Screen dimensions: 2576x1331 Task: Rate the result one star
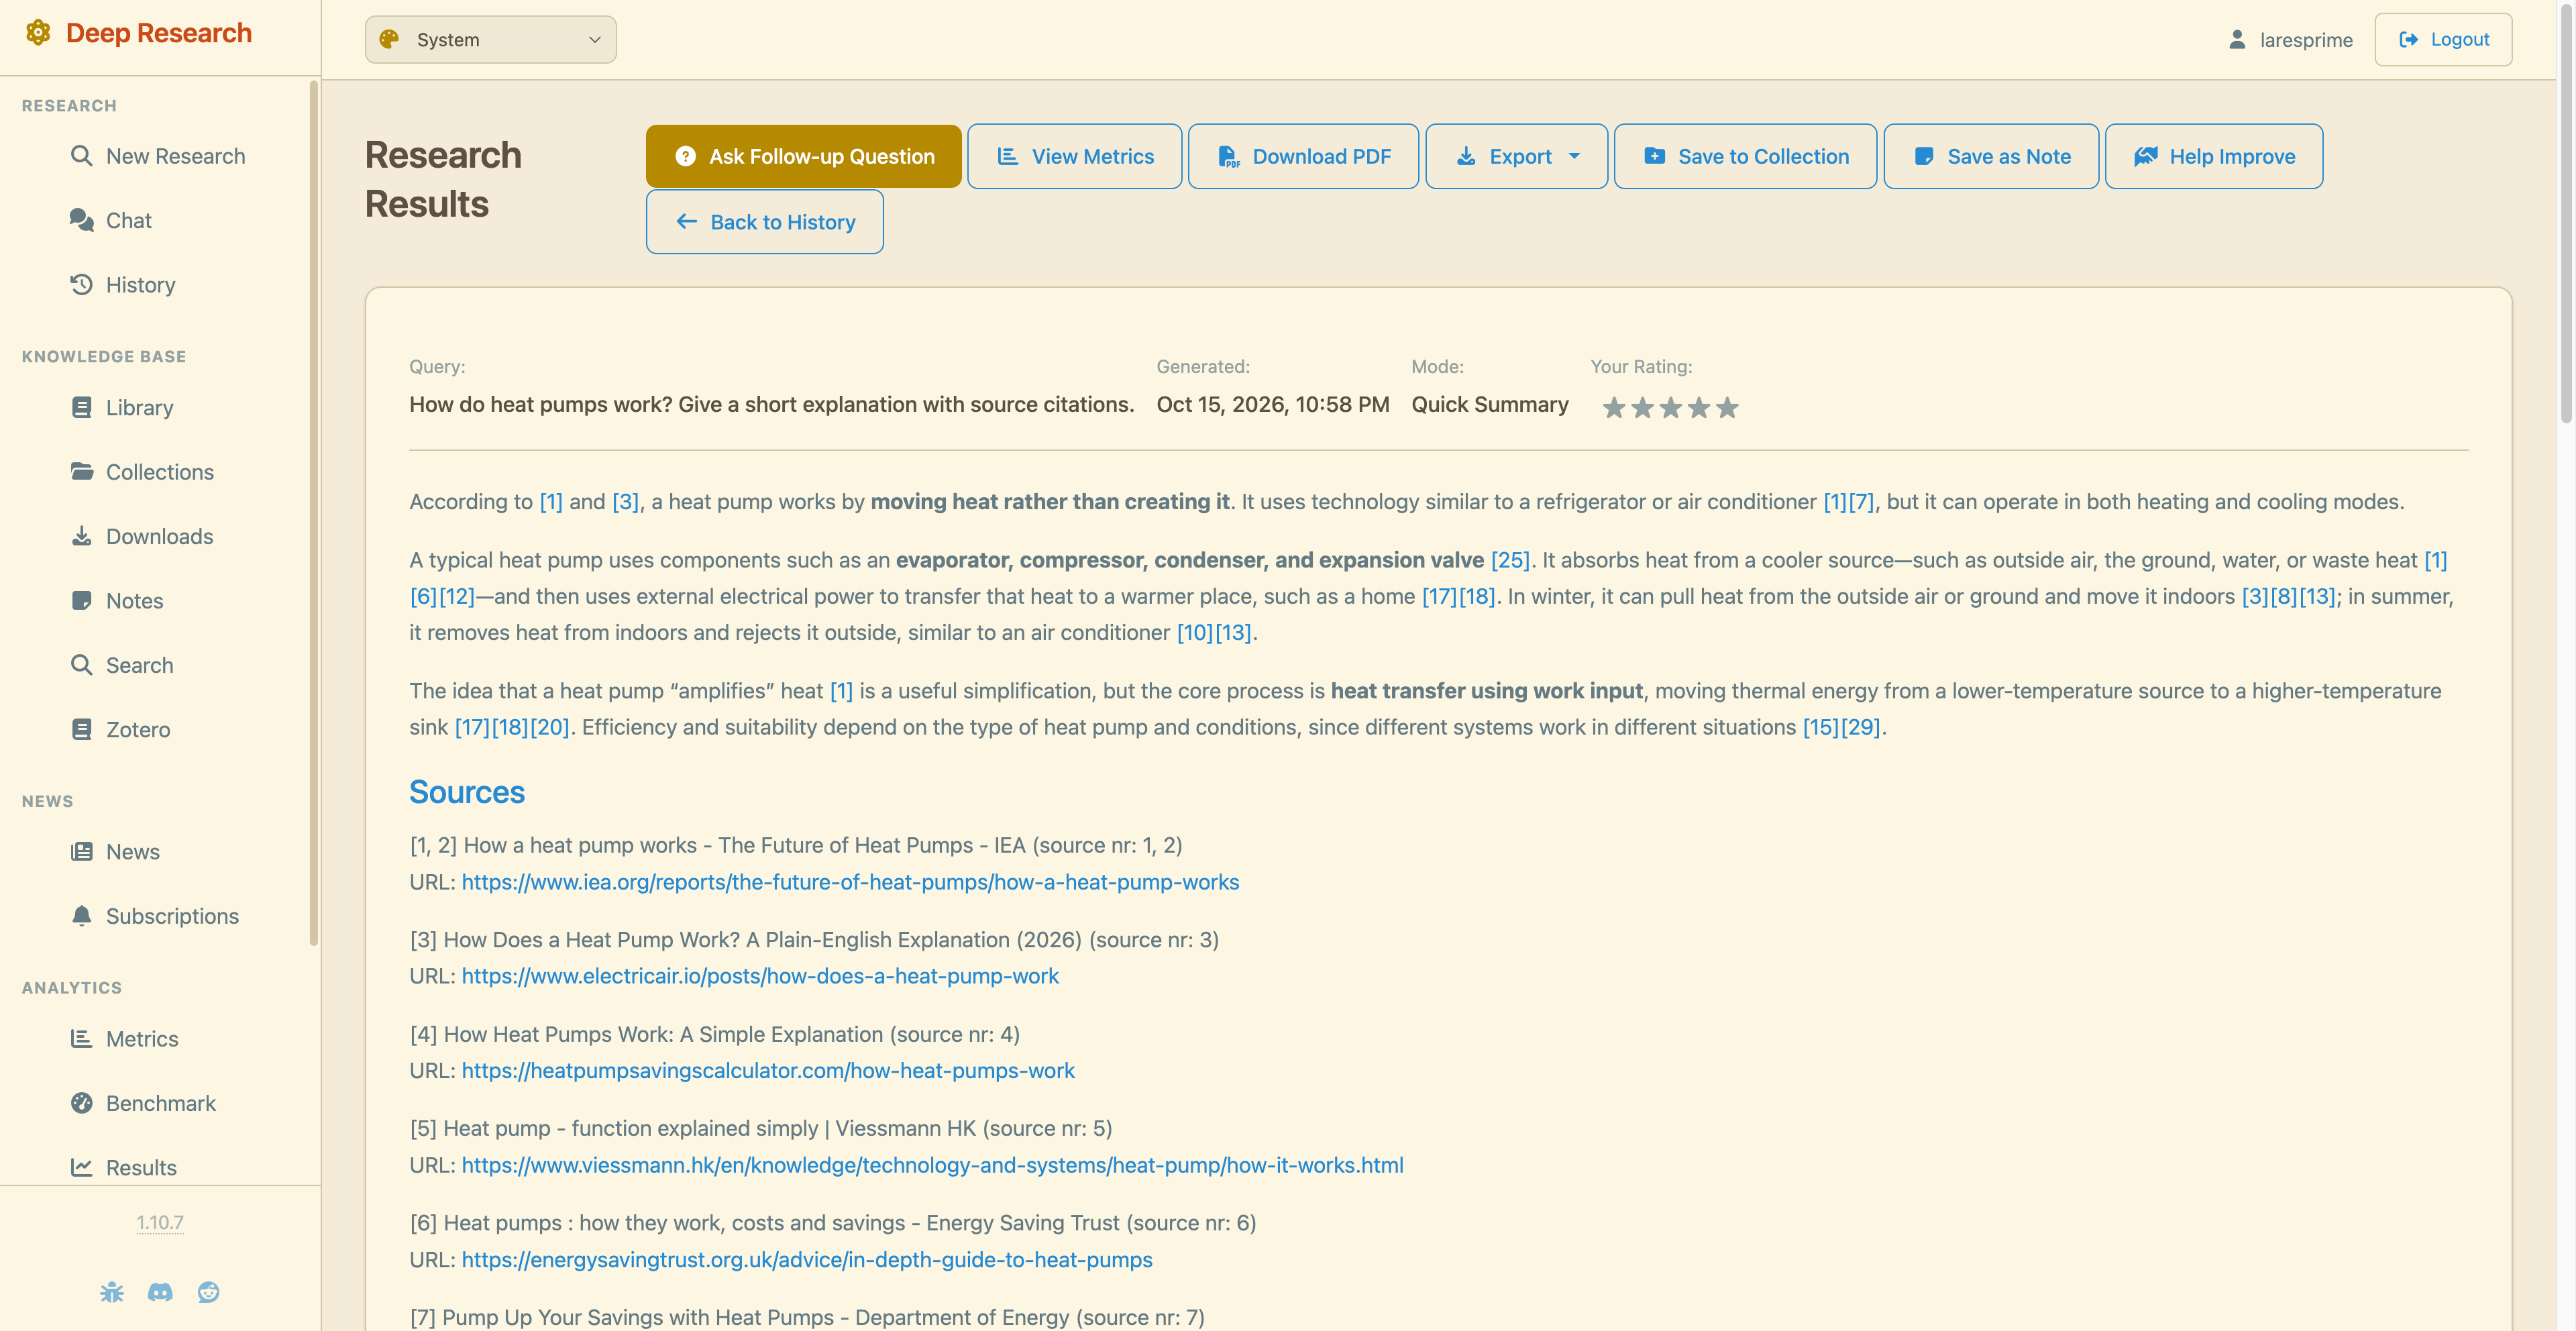click(x=1613, y=407)
